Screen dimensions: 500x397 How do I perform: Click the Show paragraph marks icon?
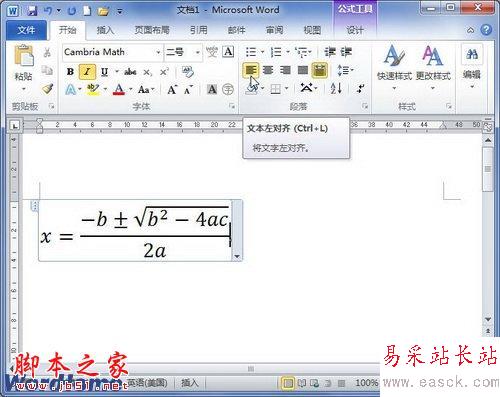click(360, 89)
